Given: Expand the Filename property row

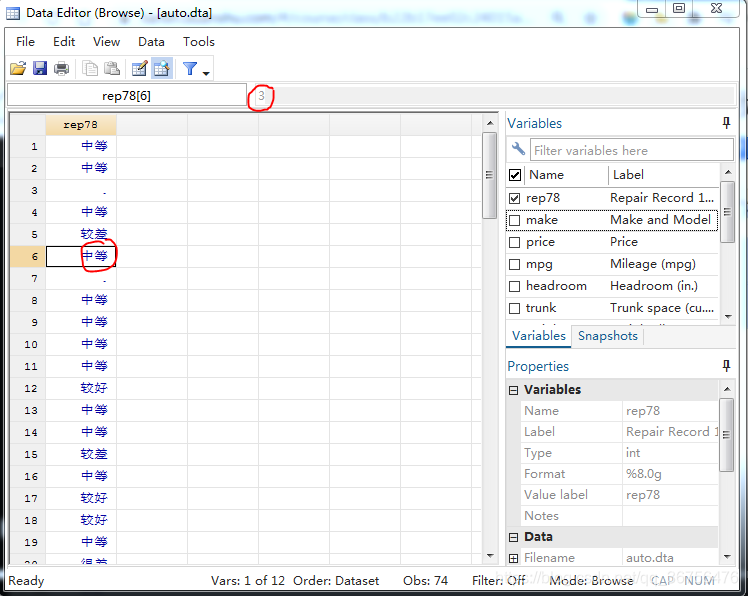Looking at the screenshot, I should click(x=513, y=558).
